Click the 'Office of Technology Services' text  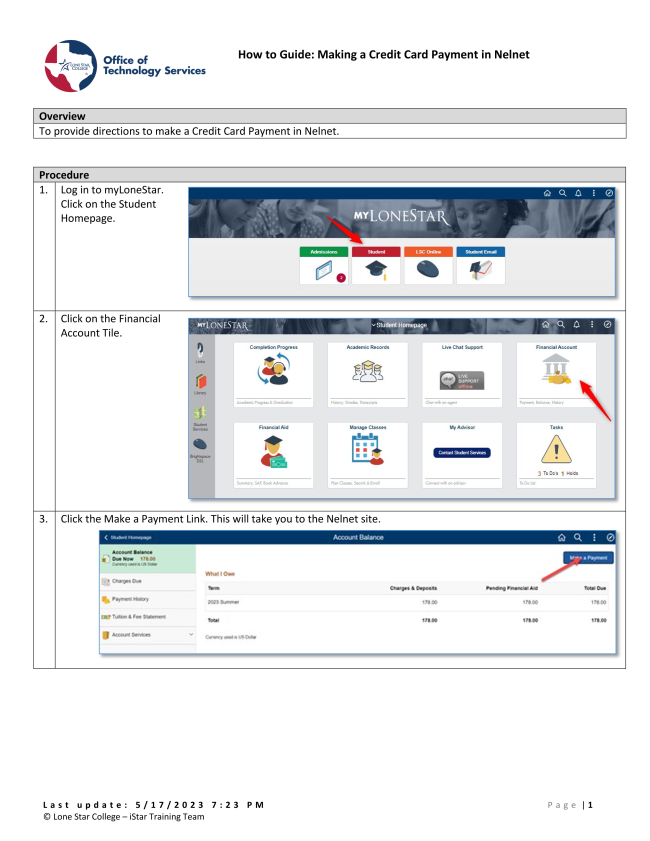[154, 65]
